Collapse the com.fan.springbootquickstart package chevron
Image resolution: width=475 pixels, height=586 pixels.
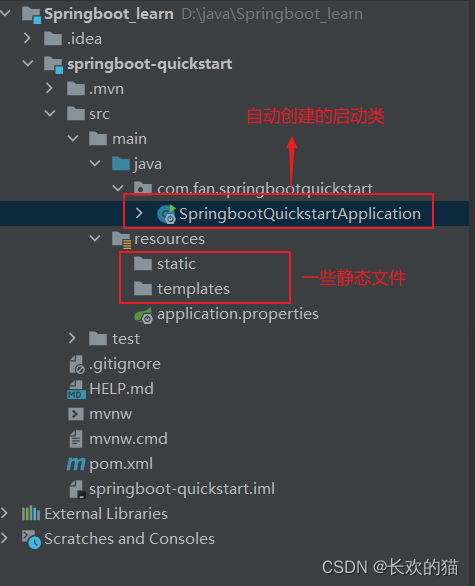click(118, 188)
